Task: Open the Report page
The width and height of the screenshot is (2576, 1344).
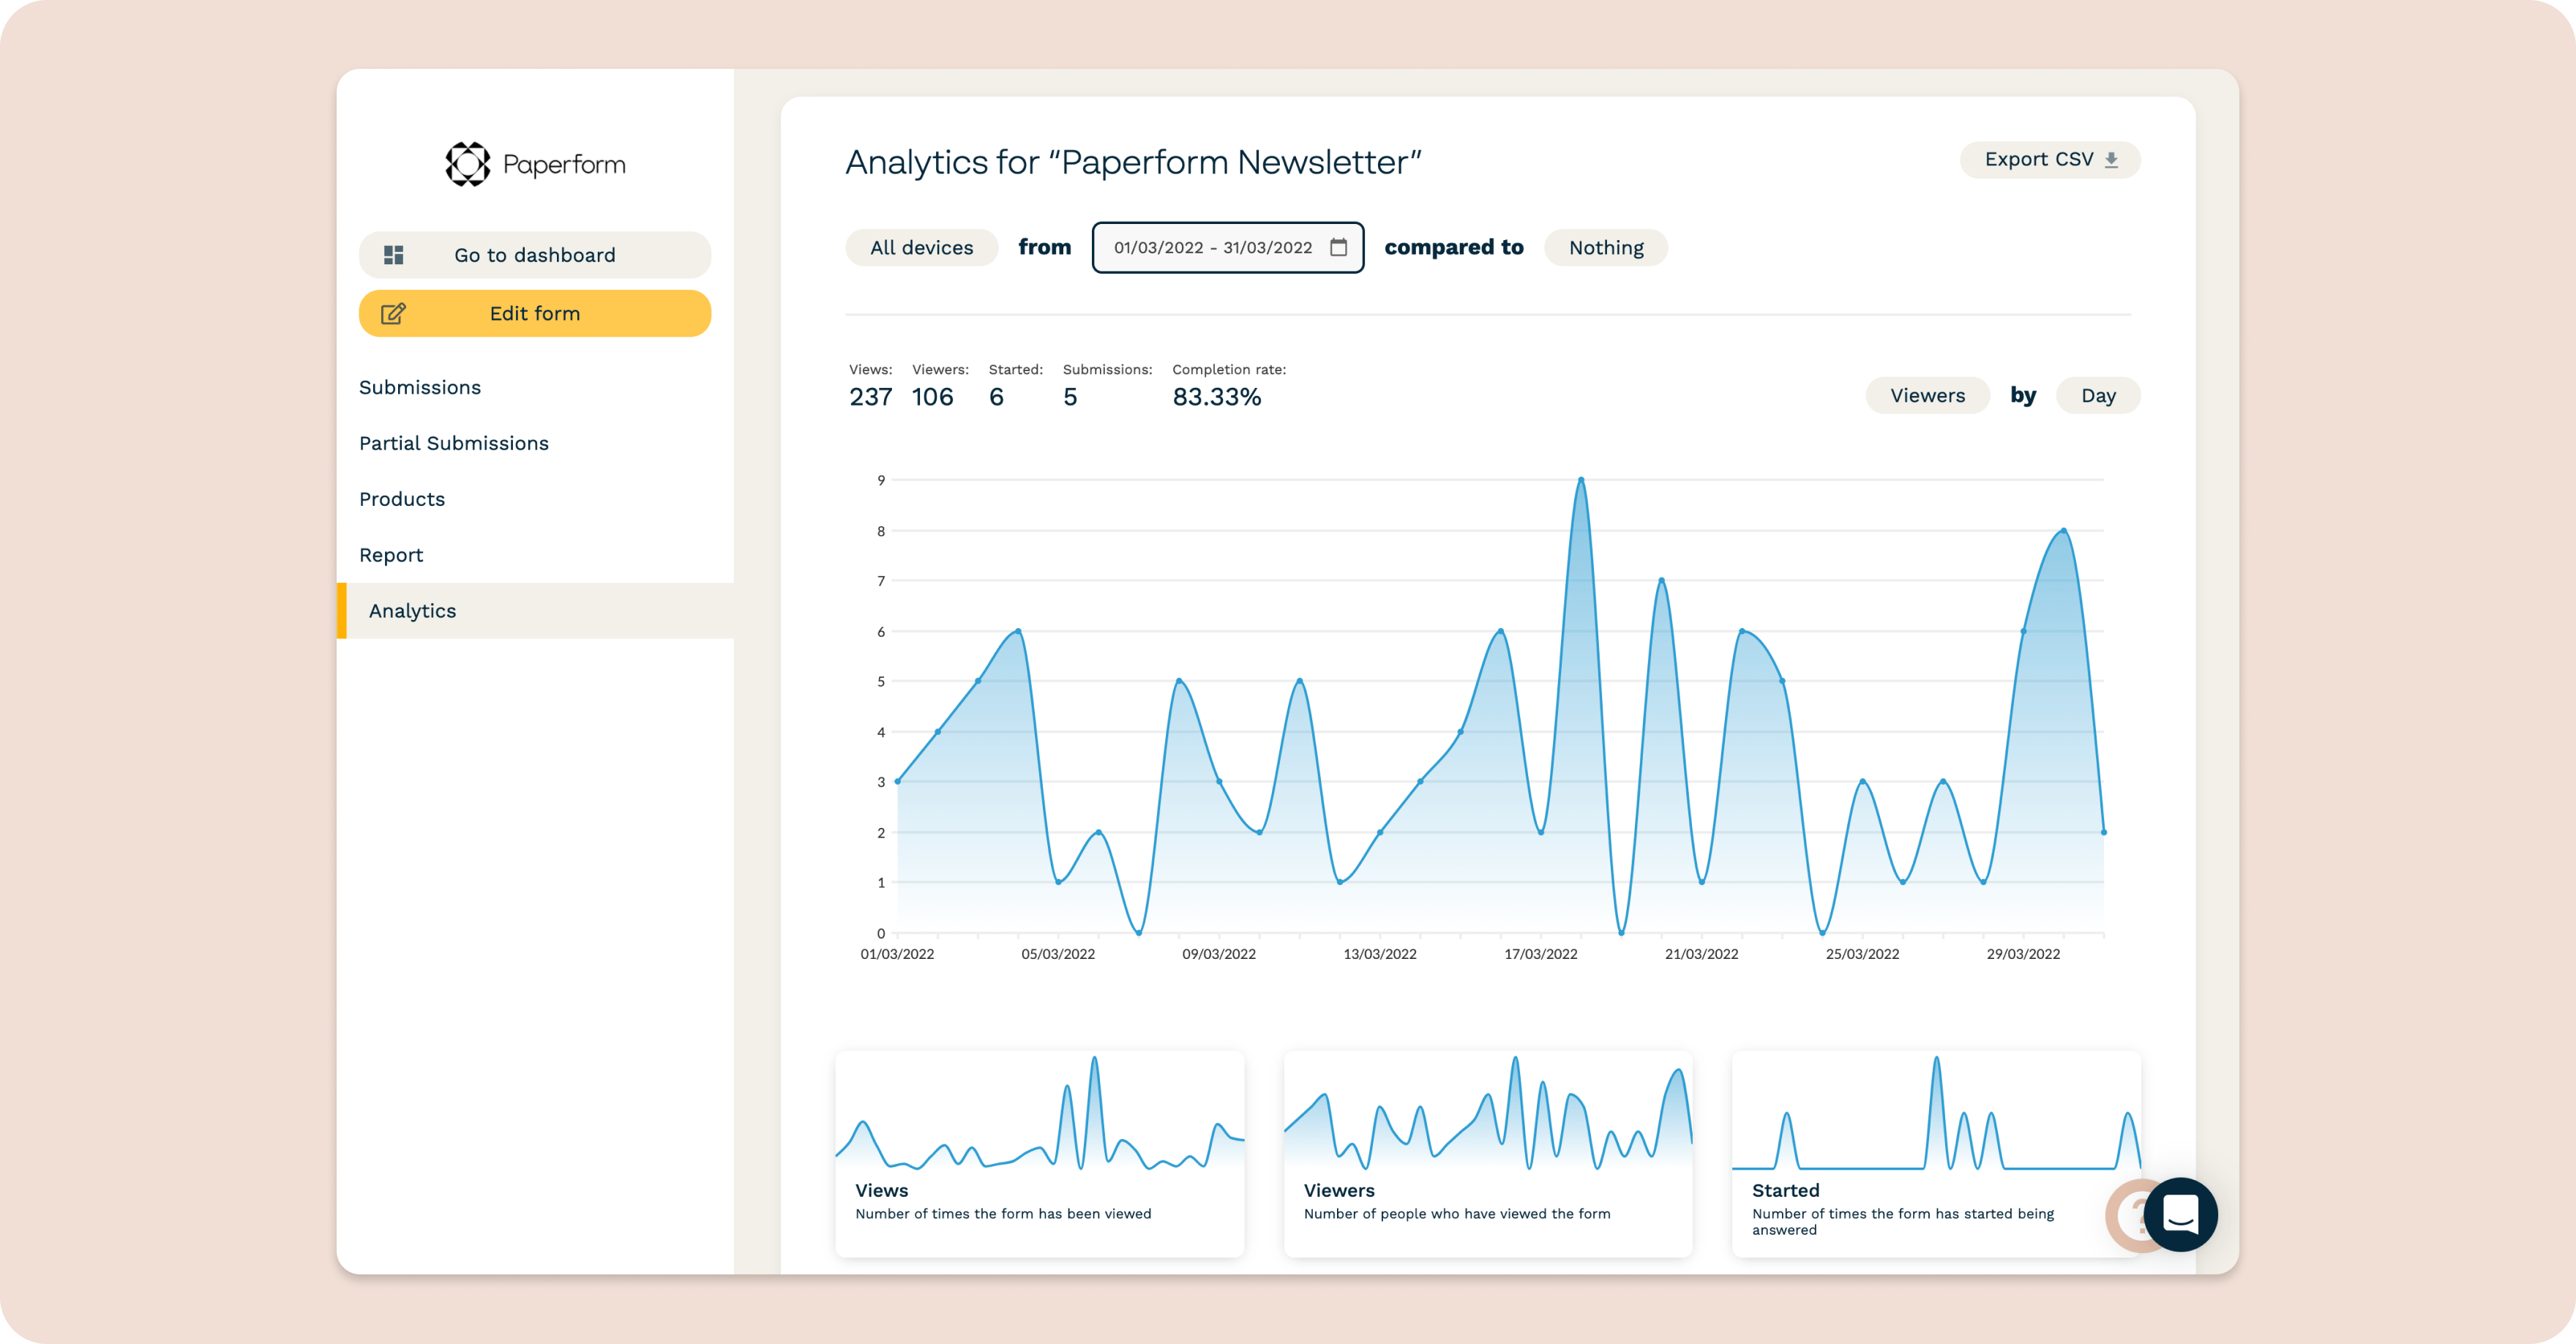Action: coord(391,555)
